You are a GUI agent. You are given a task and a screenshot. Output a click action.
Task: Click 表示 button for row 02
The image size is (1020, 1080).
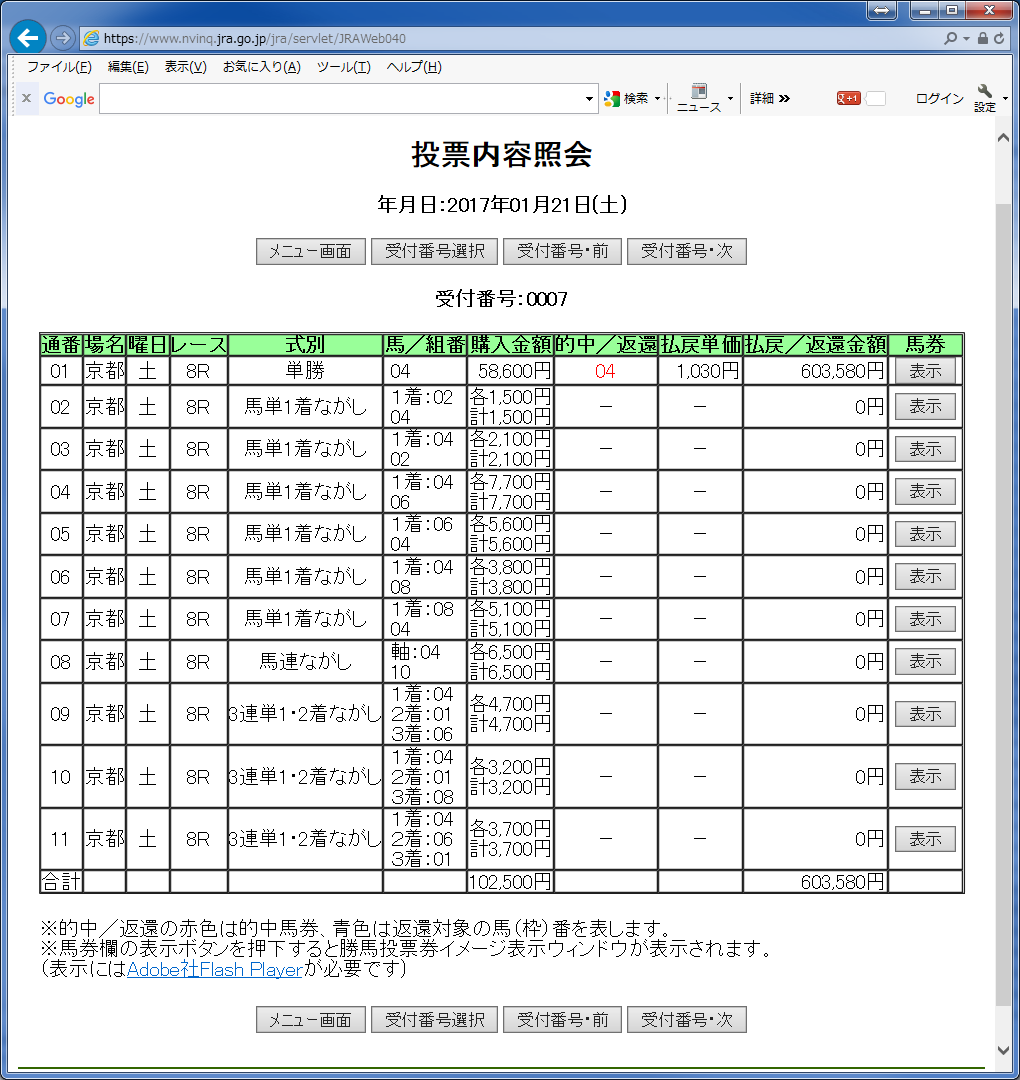point(925,406)
